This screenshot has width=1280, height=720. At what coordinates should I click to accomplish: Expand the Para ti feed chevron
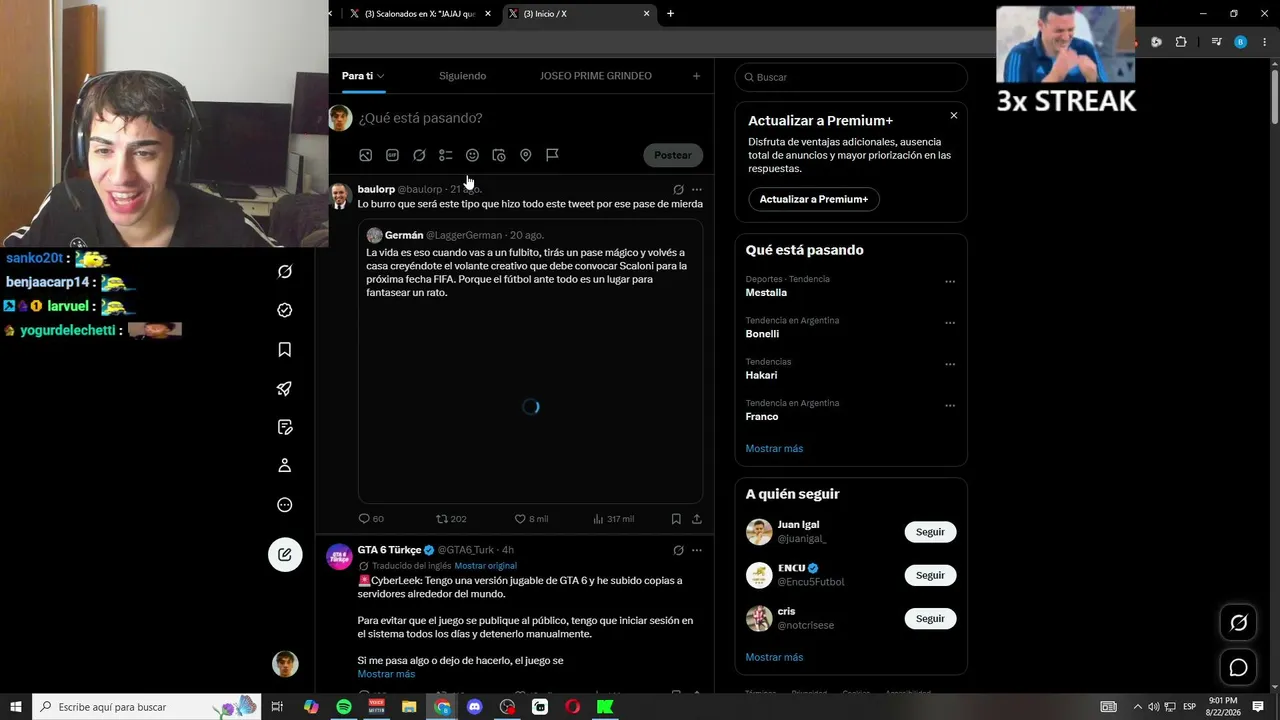coord(381,76)
